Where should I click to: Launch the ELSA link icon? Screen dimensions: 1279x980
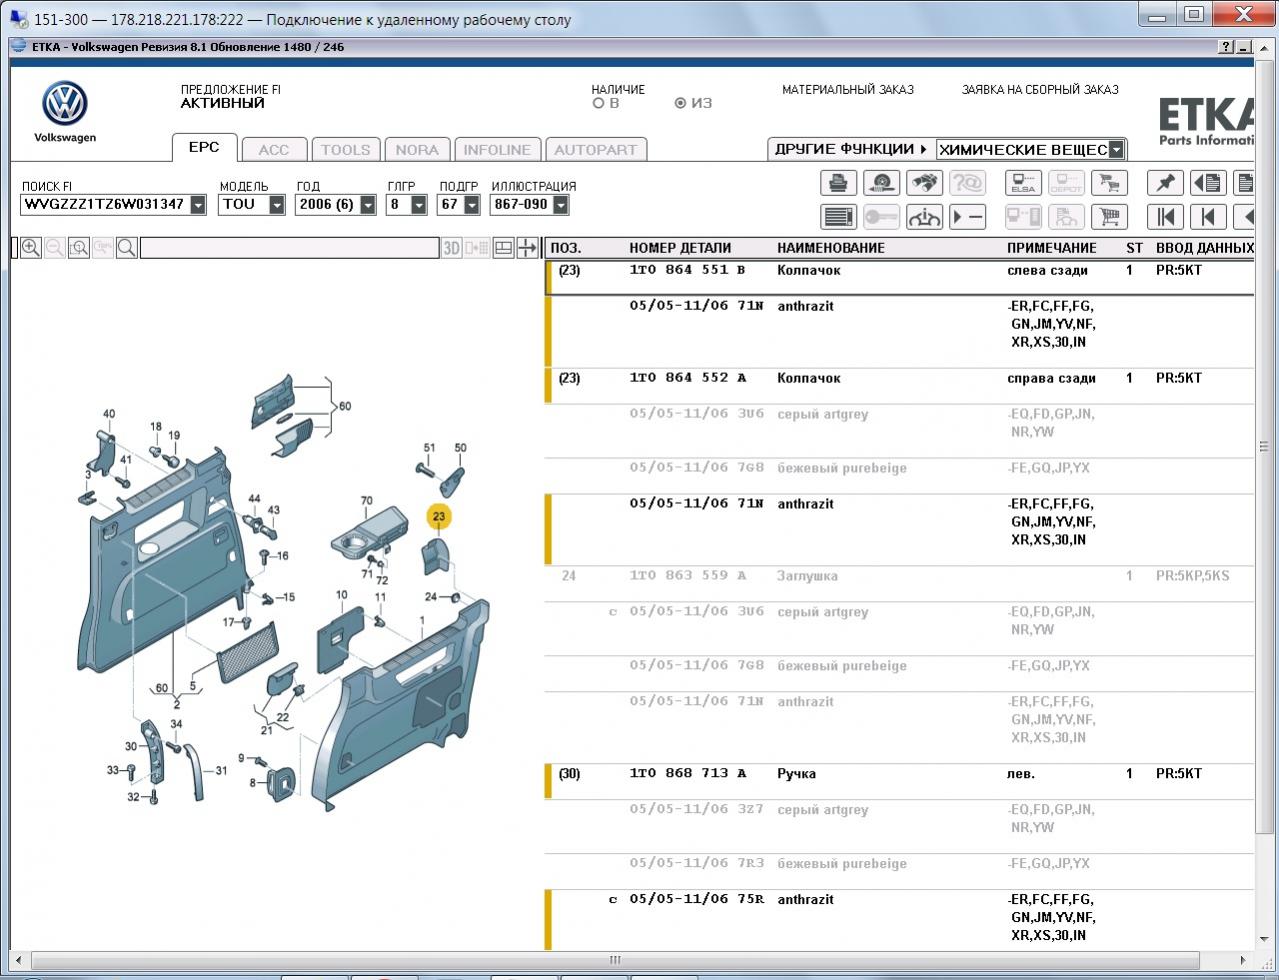tap(1024, 183)
